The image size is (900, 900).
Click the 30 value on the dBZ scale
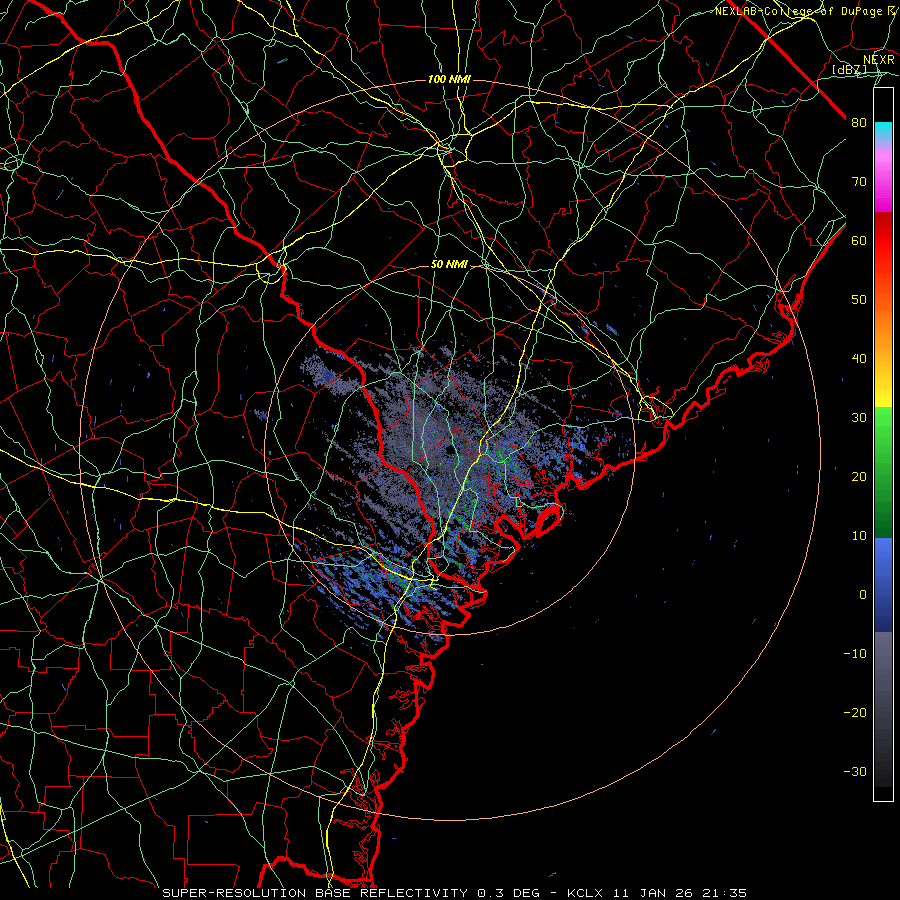pyautogui.click(x=859, y=418)
